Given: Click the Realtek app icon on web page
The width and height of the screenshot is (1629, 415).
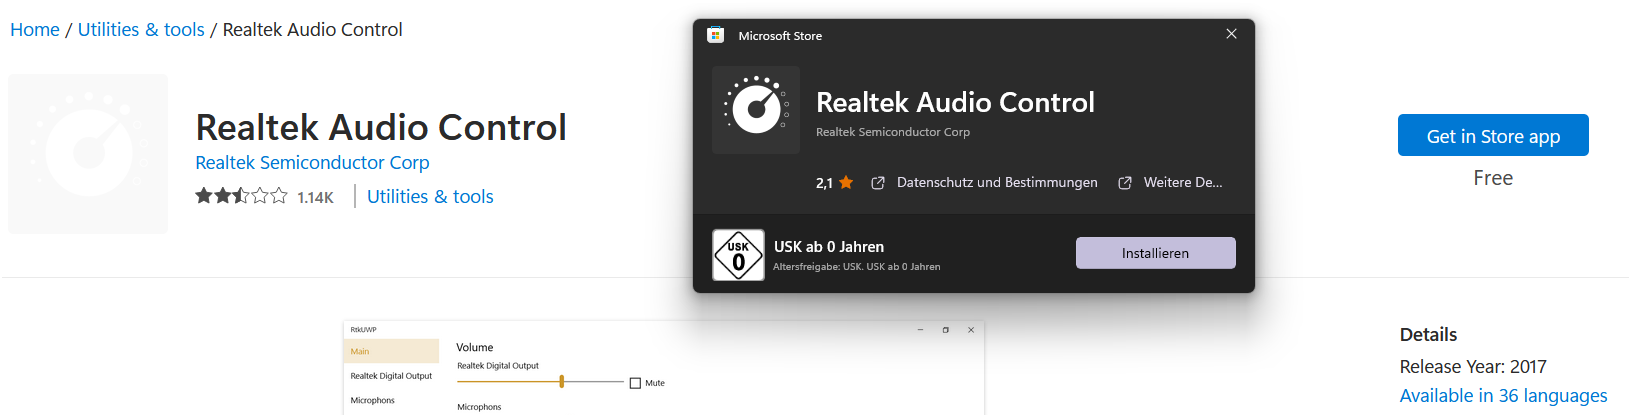Looking at the screenshot, I should pos(88,154).
